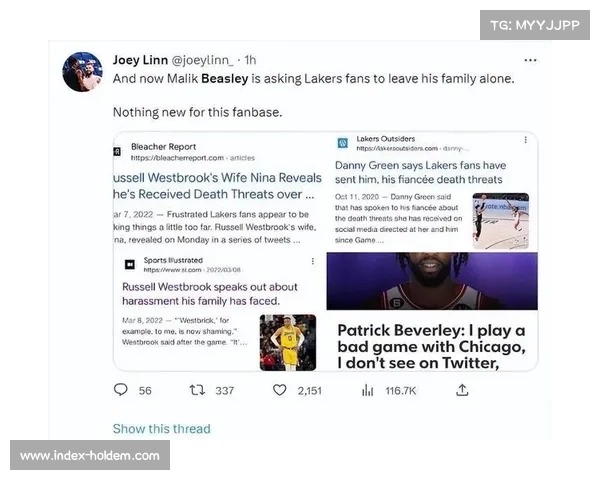
Task: Click the 'Oct 11, 2020' snippet date
Action: click(357, 197)
